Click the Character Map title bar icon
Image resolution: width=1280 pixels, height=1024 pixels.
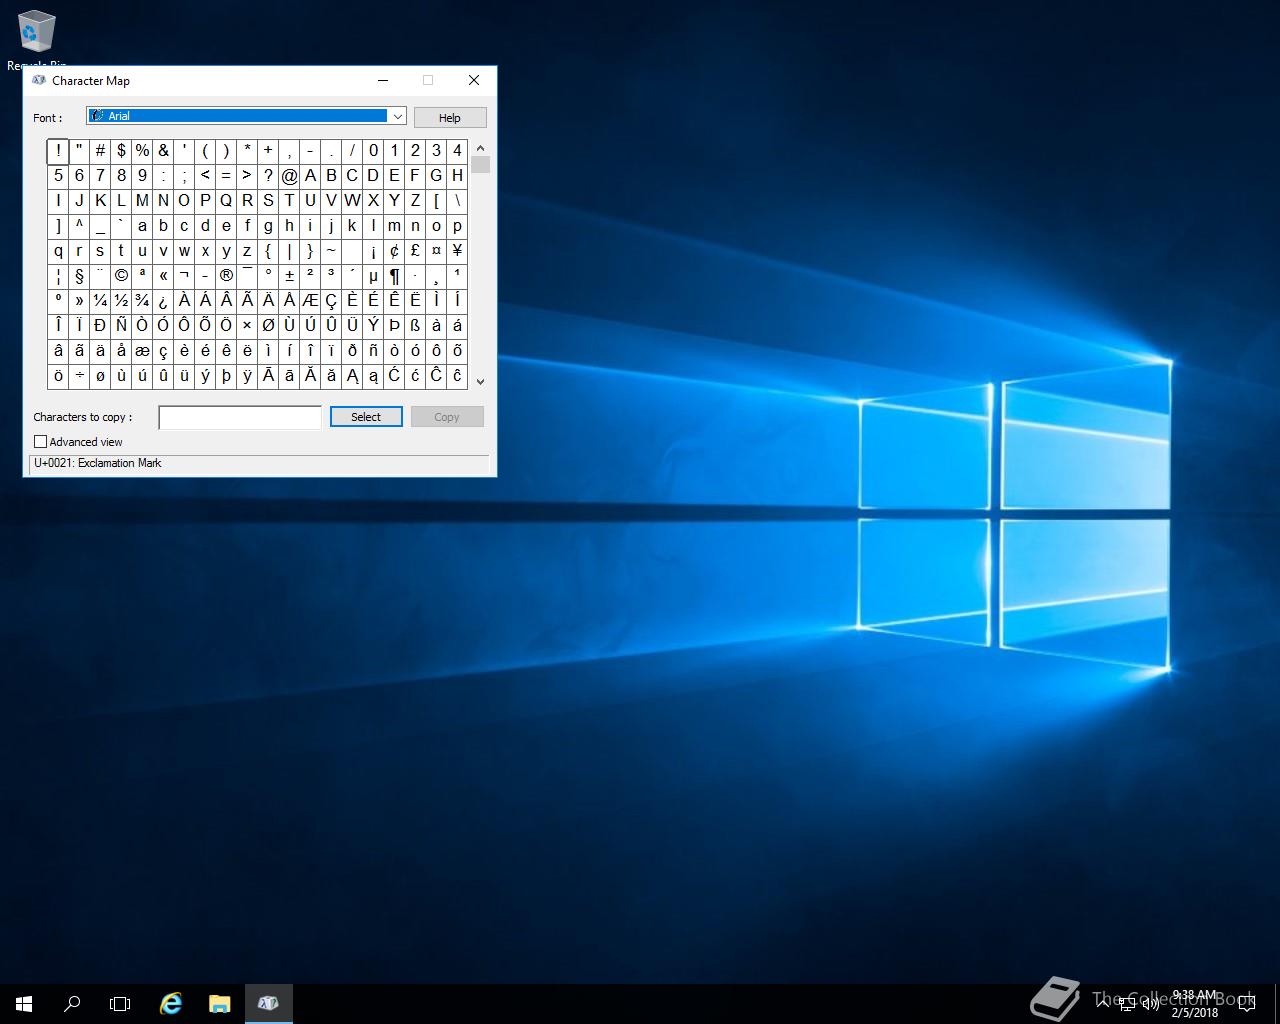pyautogui.click(x=39, y=80)
